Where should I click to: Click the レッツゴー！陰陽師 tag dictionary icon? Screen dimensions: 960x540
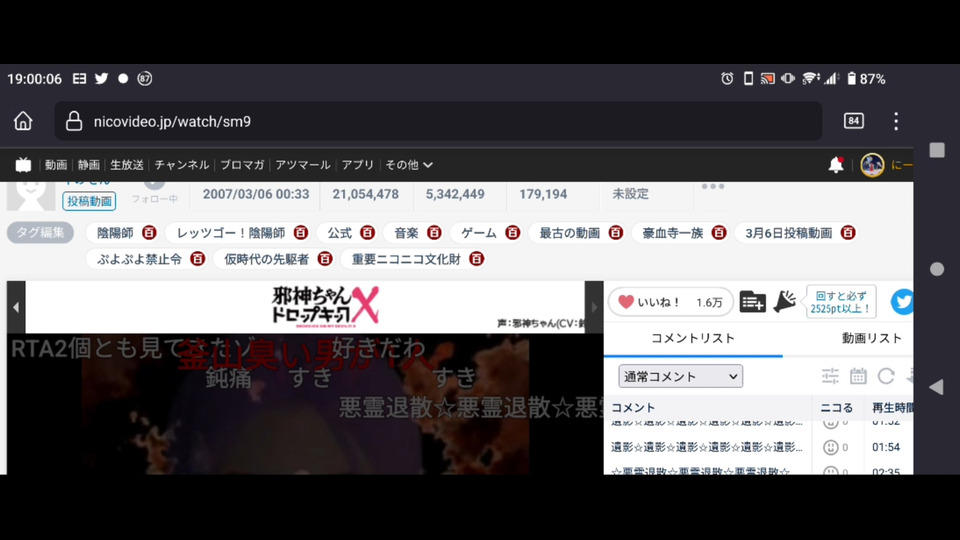tap(301, 233)
